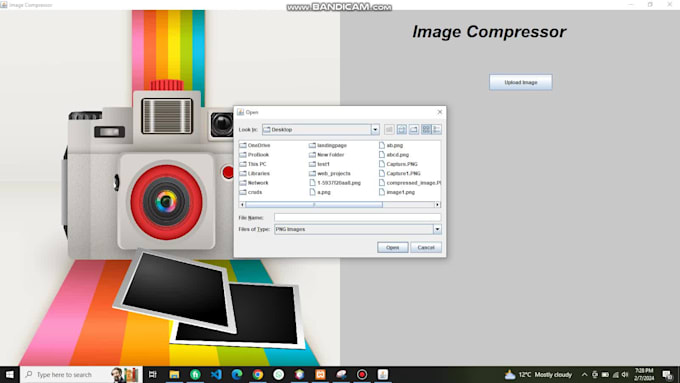The height and width of the screenshot is (383, 680).
Task: Click the Java app icon in the taskbar
Action: tap(383, 374)
